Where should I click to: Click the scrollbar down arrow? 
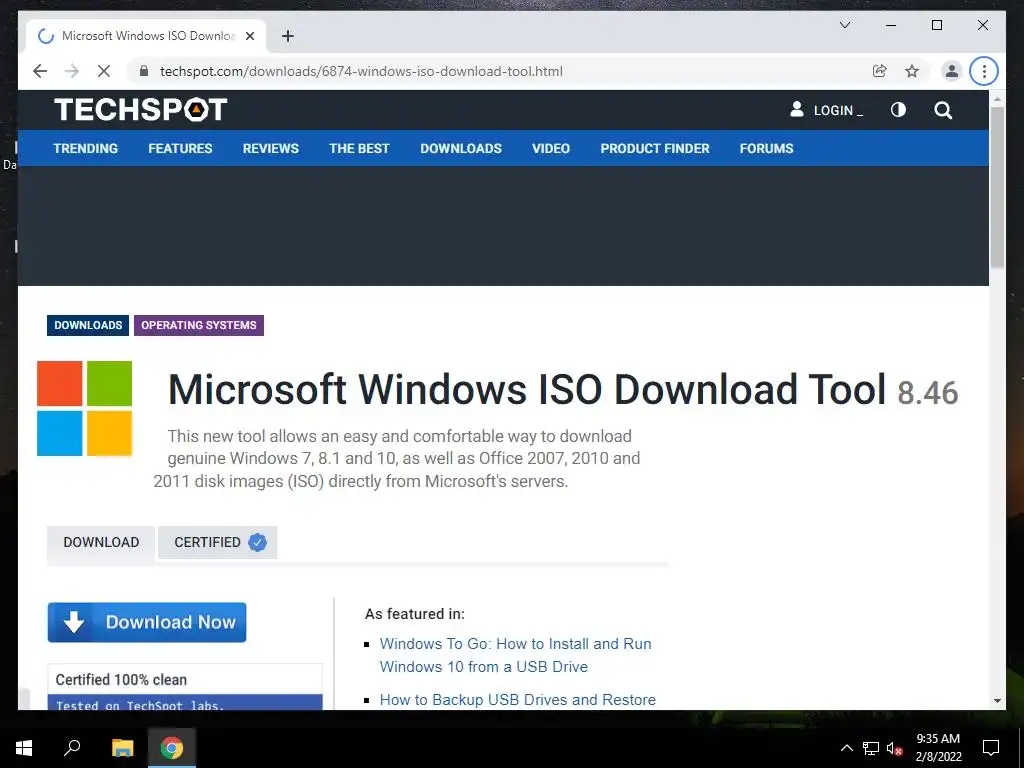point(997,701)
